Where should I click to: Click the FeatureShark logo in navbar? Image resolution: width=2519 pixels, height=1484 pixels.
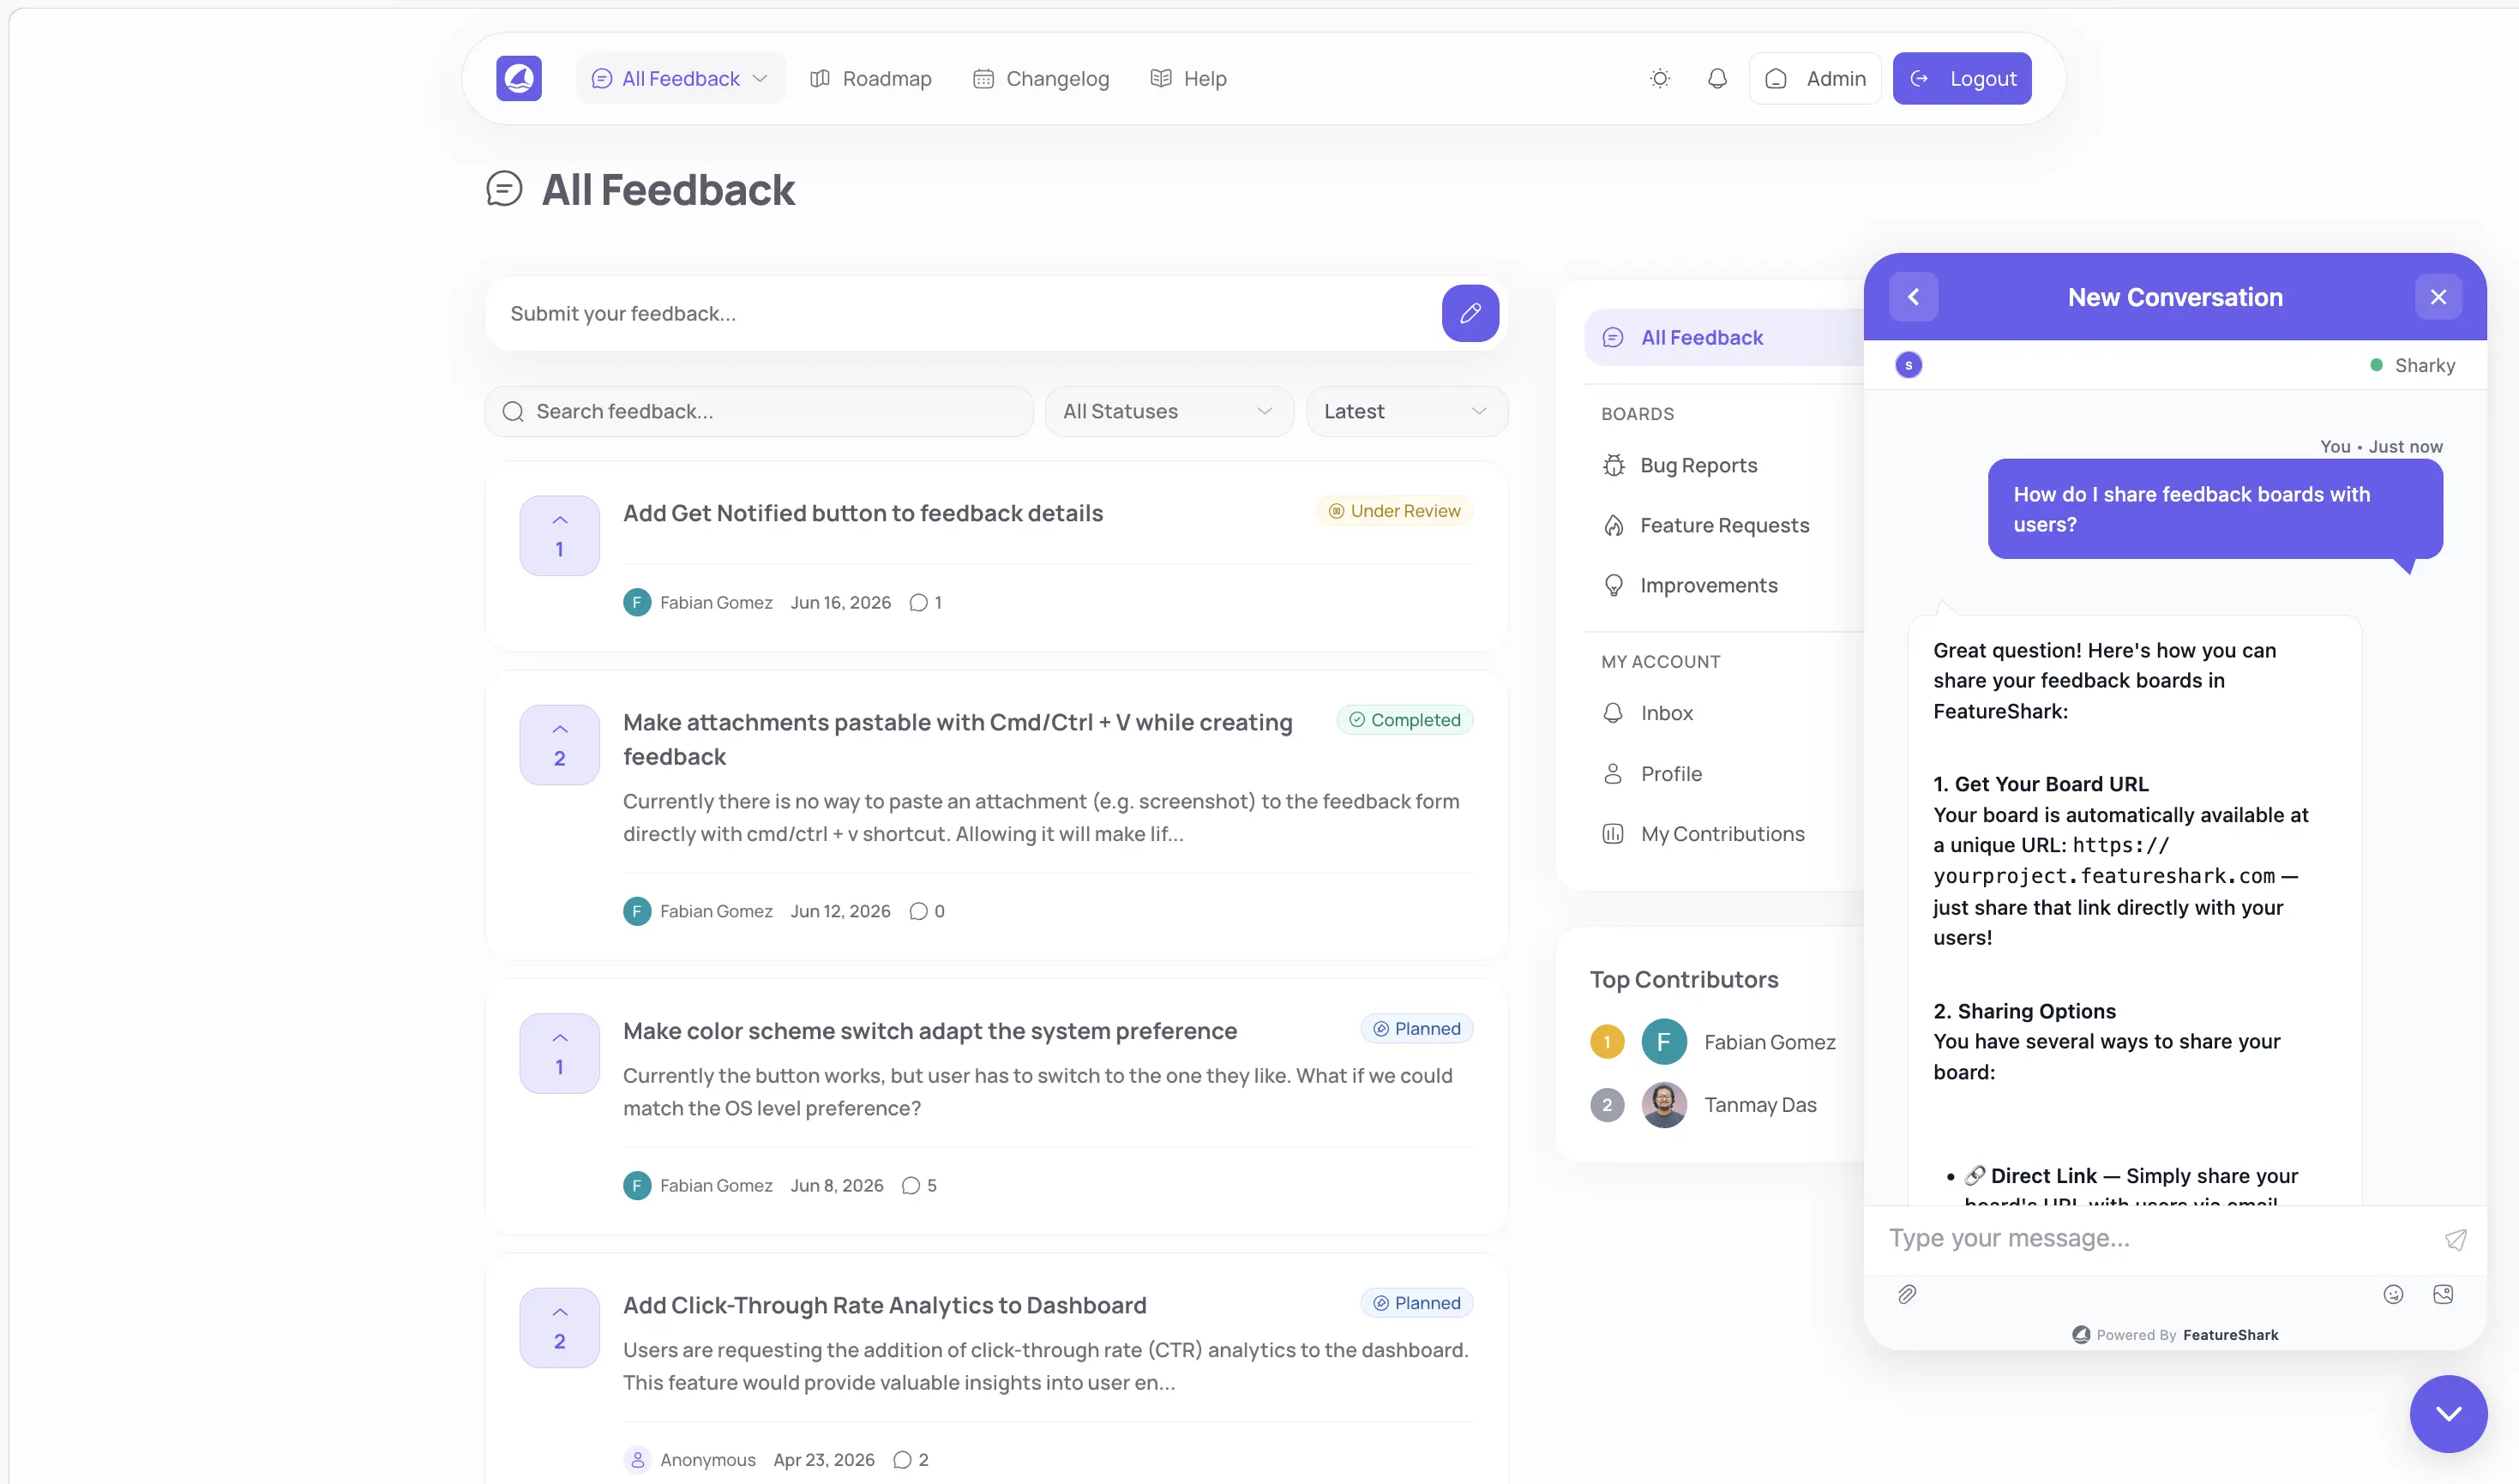pyautogui.click(x=519, y=78)
